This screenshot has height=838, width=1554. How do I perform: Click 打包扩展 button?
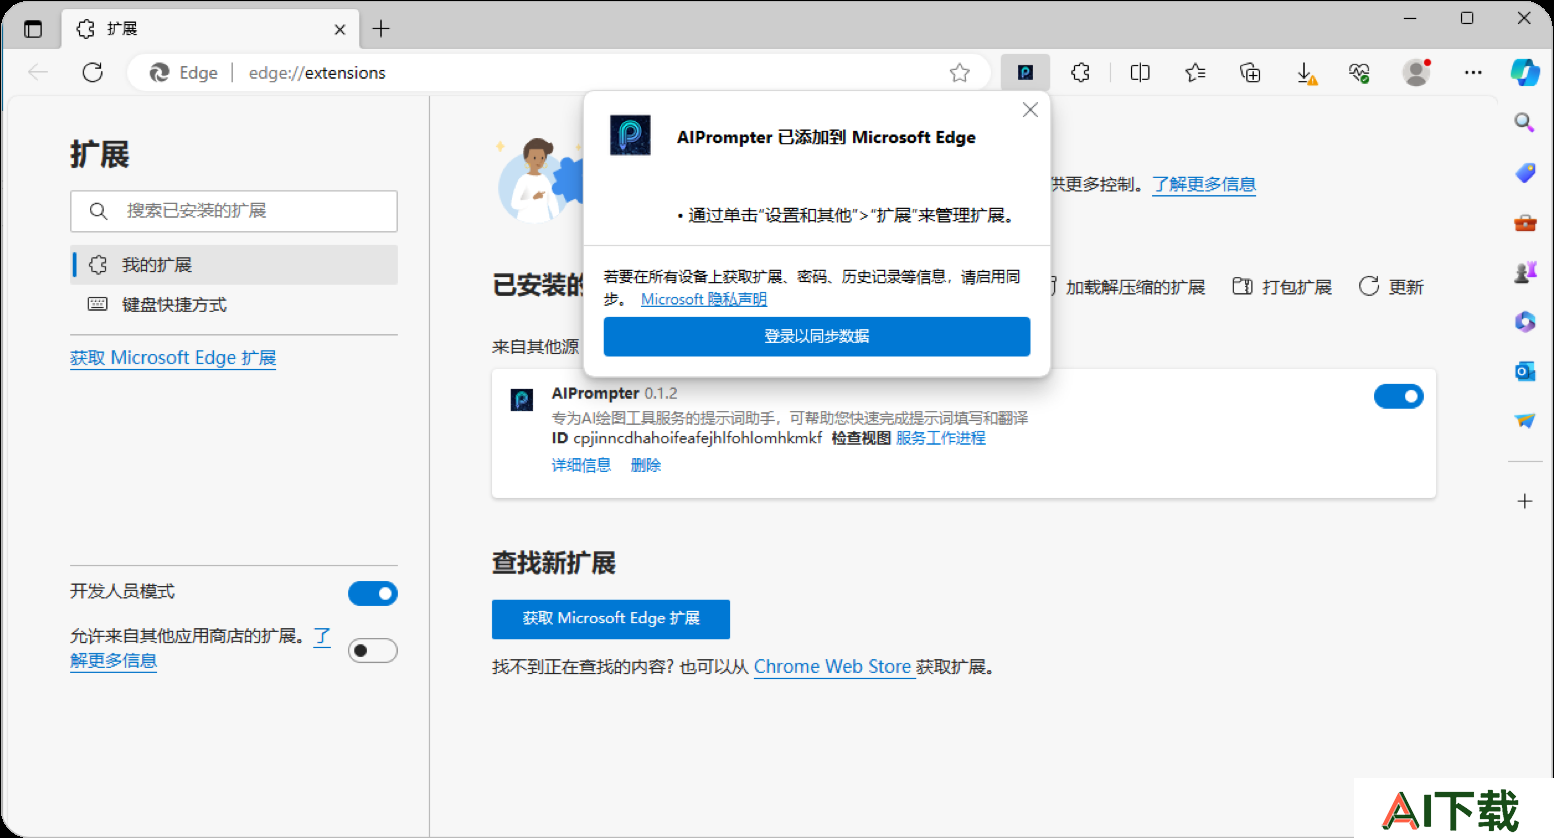pyautogui.click(x=1282, y=287)
